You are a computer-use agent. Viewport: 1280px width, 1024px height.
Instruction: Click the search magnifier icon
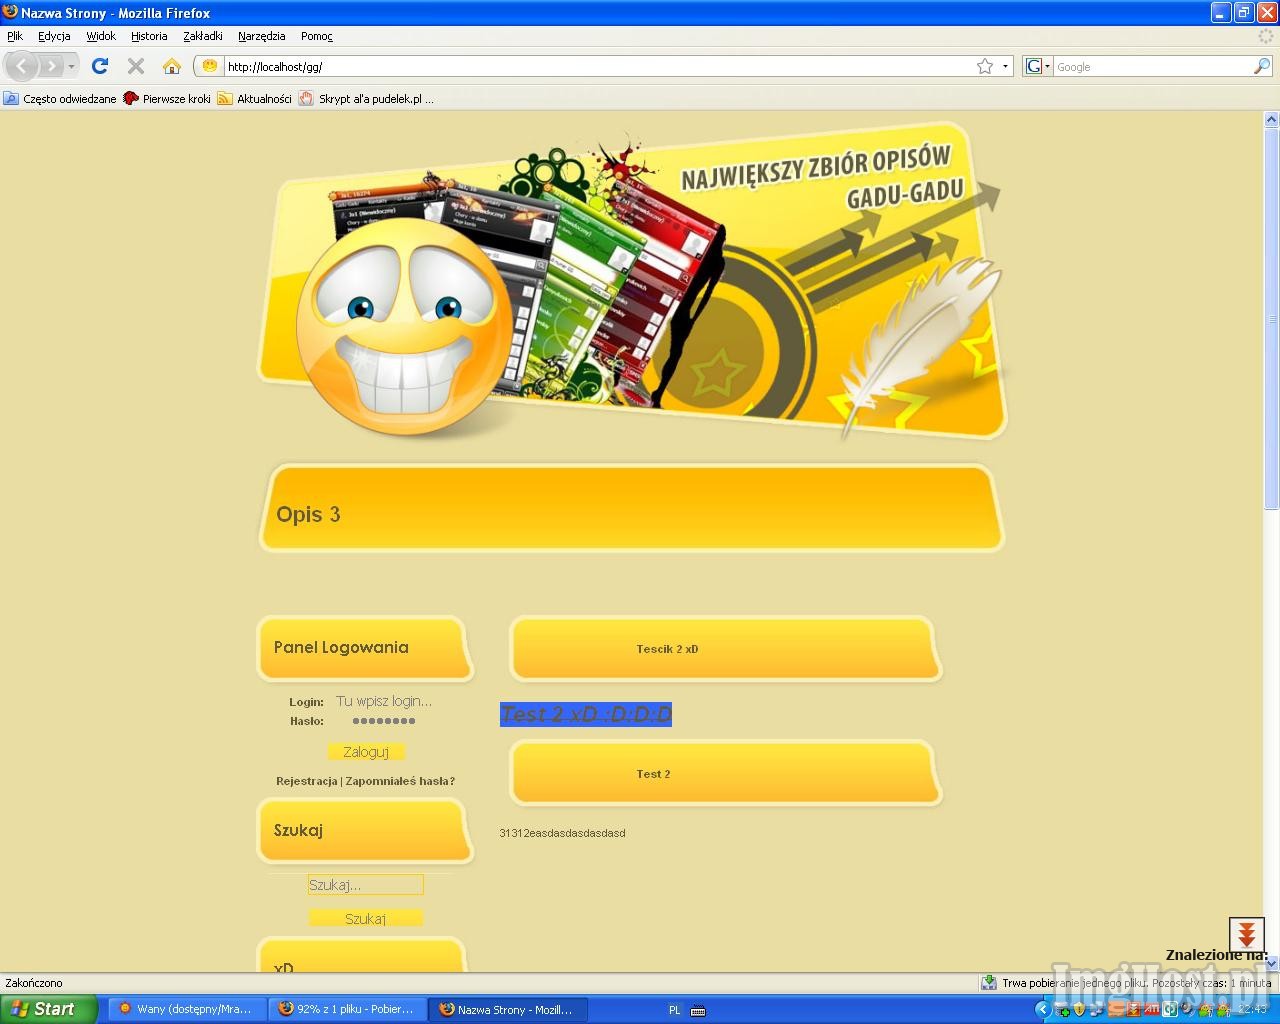(1262, 66)
